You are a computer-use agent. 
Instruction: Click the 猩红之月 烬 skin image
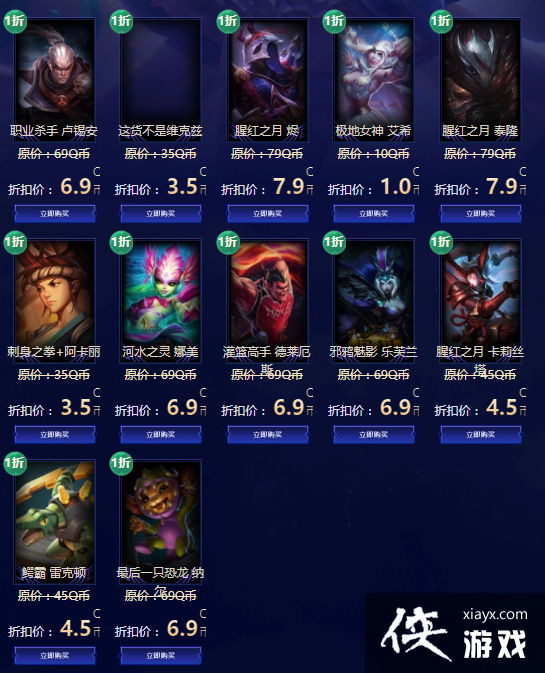tap(267, 79)
